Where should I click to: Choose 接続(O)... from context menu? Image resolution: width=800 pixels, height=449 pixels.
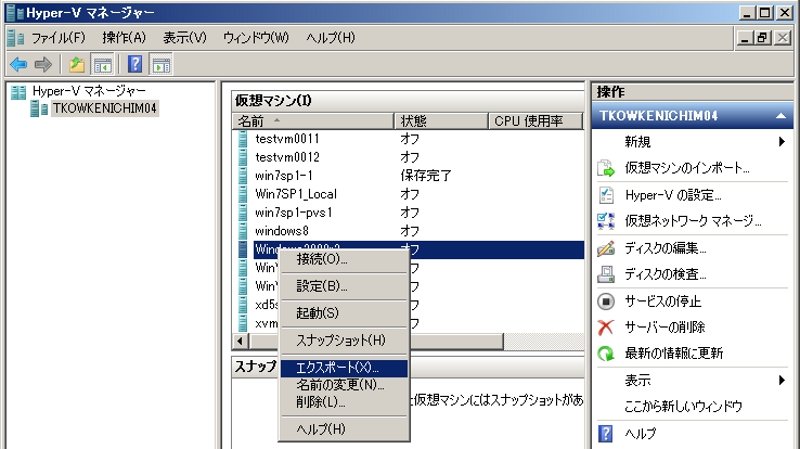coord(343,259)
